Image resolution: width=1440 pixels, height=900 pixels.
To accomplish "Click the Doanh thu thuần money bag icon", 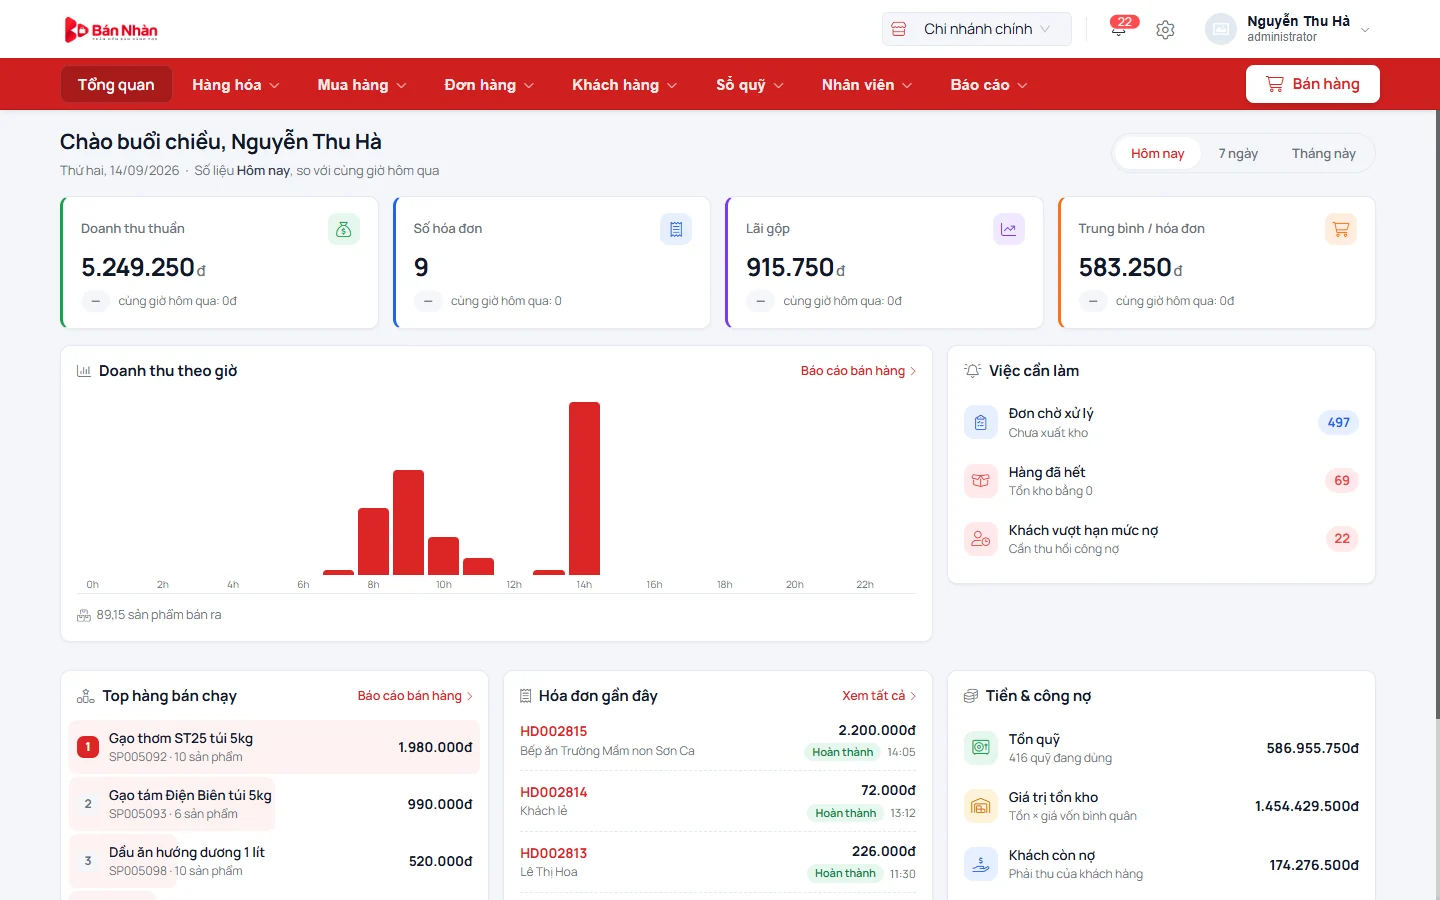I will tap(343, 229).
